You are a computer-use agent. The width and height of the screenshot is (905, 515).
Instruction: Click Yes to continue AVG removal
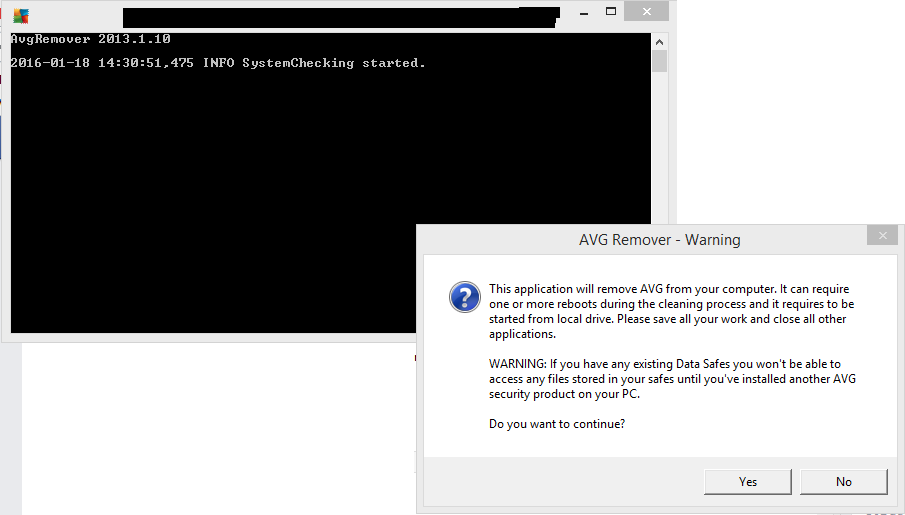747,482
